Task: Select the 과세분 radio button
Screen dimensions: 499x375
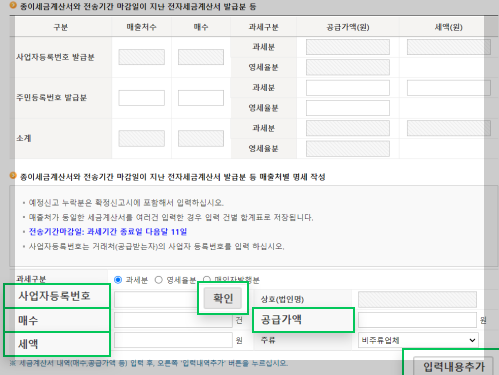Action: pyautogui.click(x=118, y=280)
